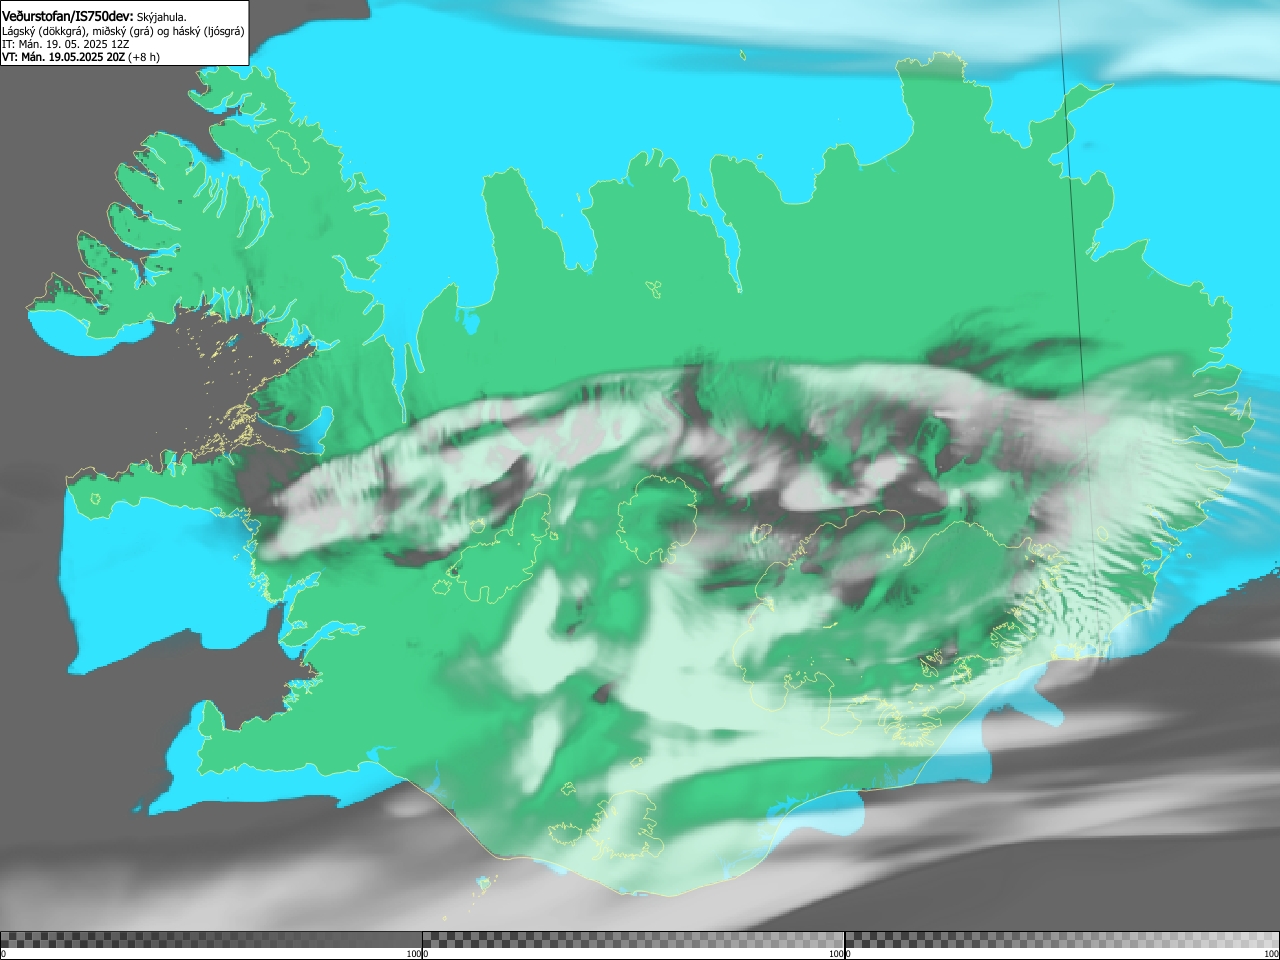Click the 'Veðurstofan/IS750dev:' title text

click(x=68, y=16)
